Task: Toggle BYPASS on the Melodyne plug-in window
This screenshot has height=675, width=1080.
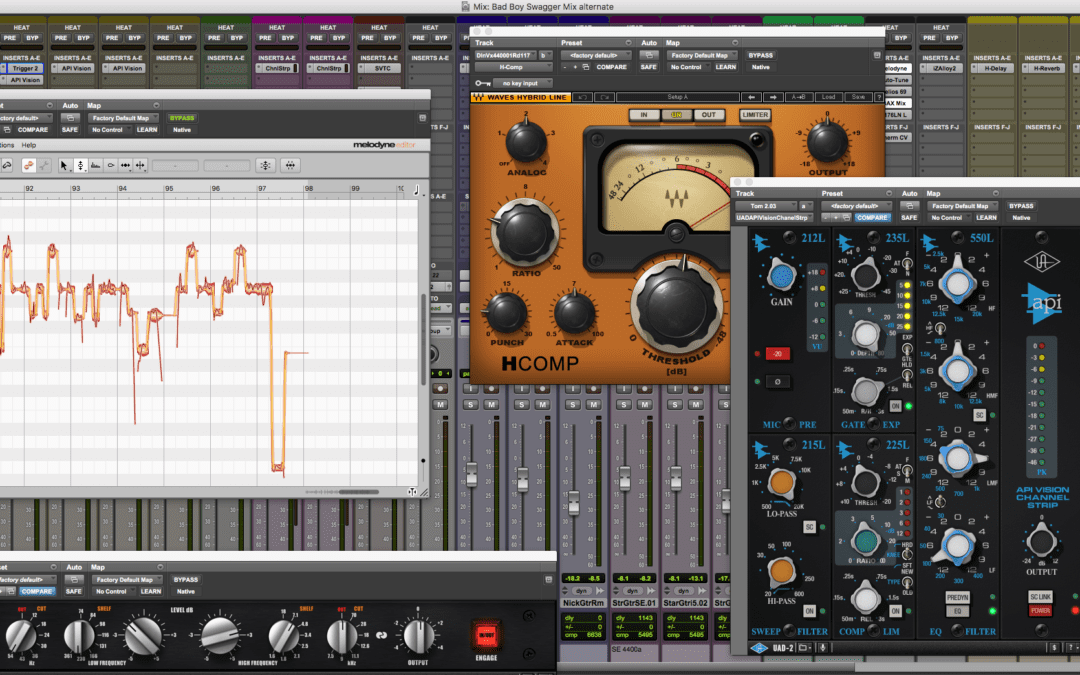Action: tap(182, 118)
